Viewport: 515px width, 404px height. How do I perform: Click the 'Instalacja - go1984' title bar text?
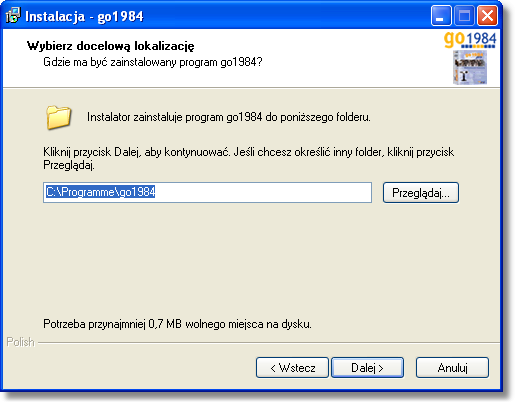84,16
